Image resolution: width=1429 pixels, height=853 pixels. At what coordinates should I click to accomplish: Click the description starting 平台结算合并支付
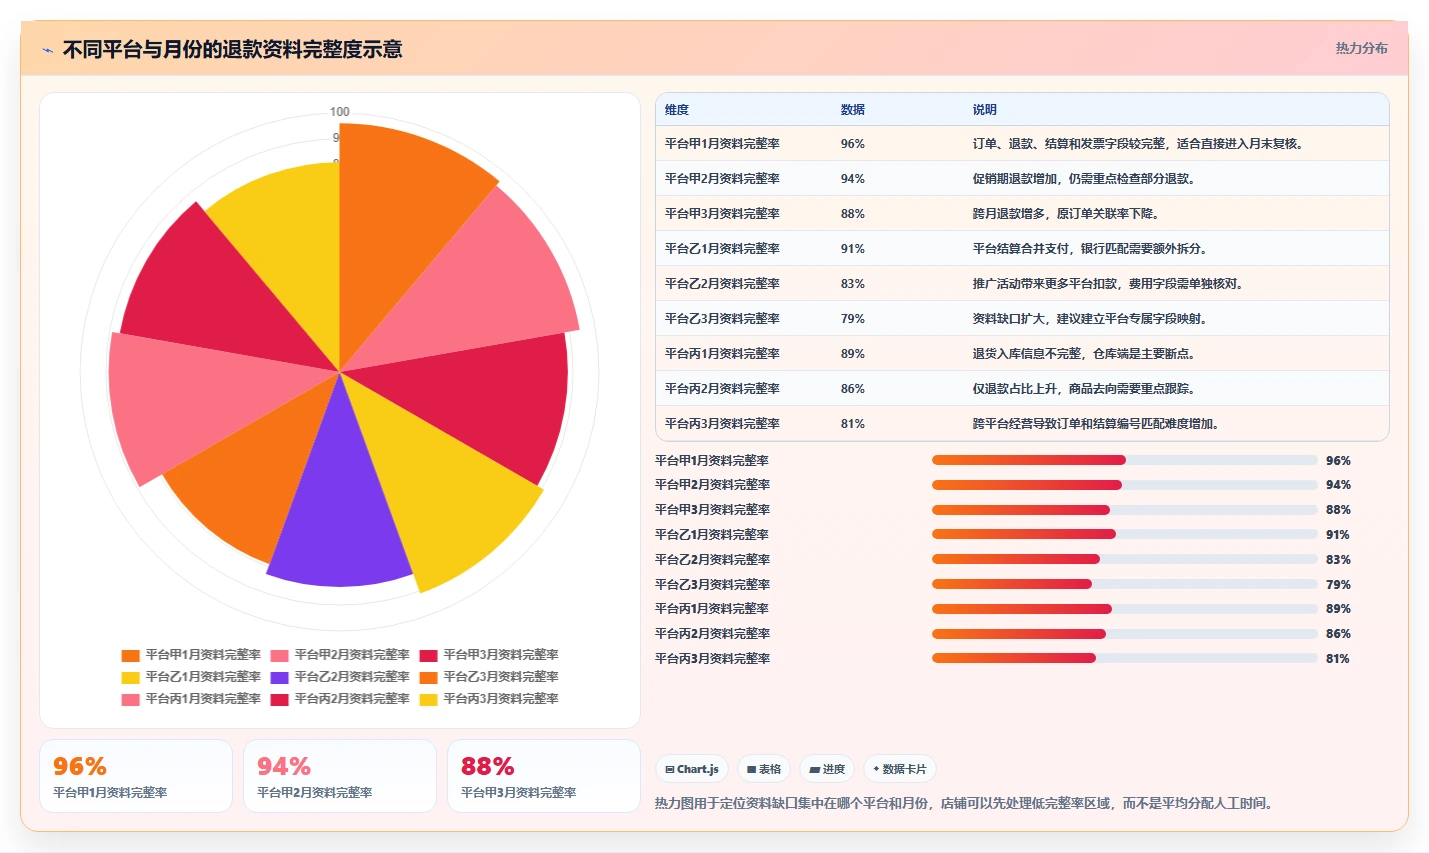(1090, 249)
